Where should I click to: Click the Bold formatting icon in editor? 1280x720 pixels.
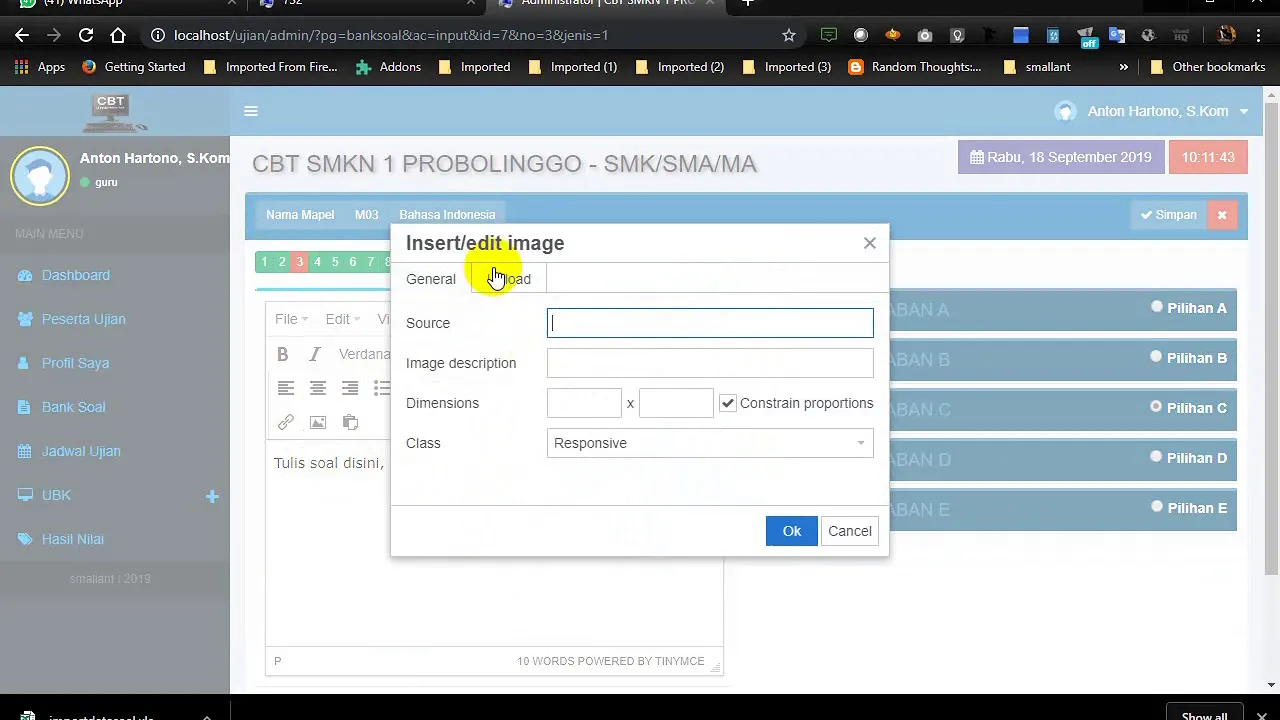click(282, 354)
